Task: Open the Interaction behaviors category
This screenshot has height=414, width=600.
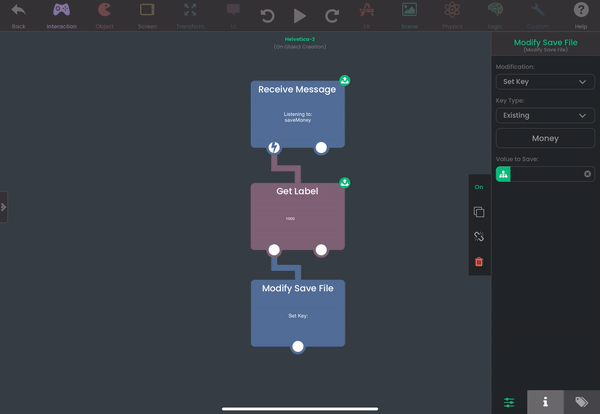Action: pos(62,15)
